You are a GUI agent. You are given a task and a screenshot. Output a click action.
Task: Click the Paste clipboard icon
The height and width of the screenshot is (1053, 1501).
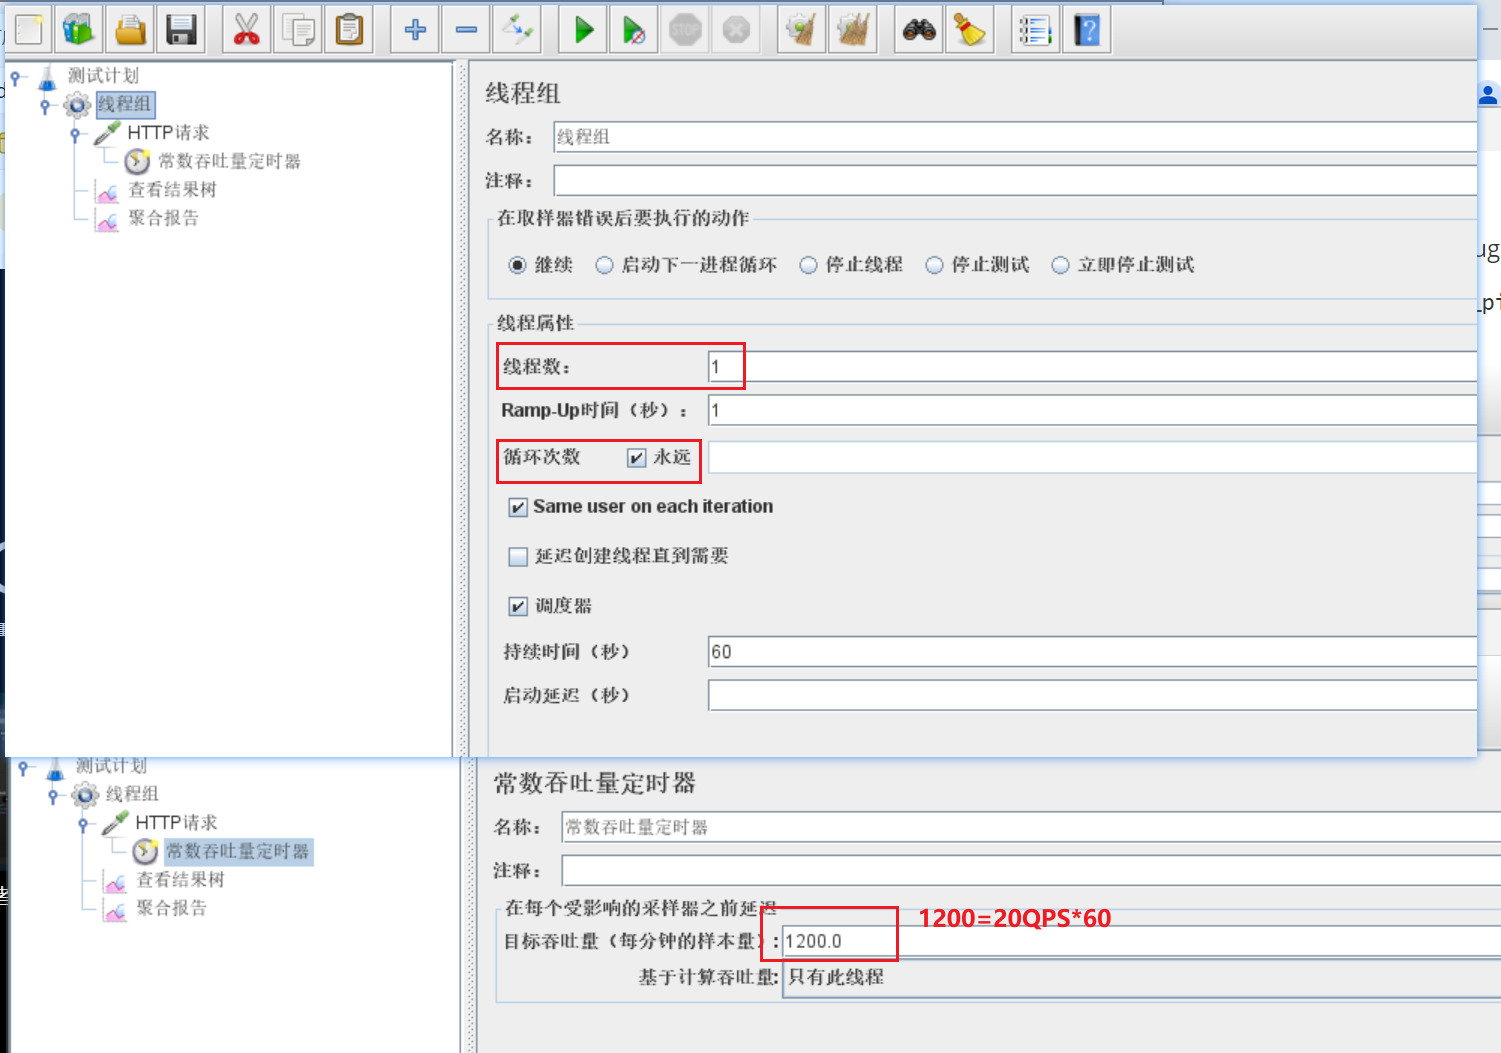(x=349, y=30)
